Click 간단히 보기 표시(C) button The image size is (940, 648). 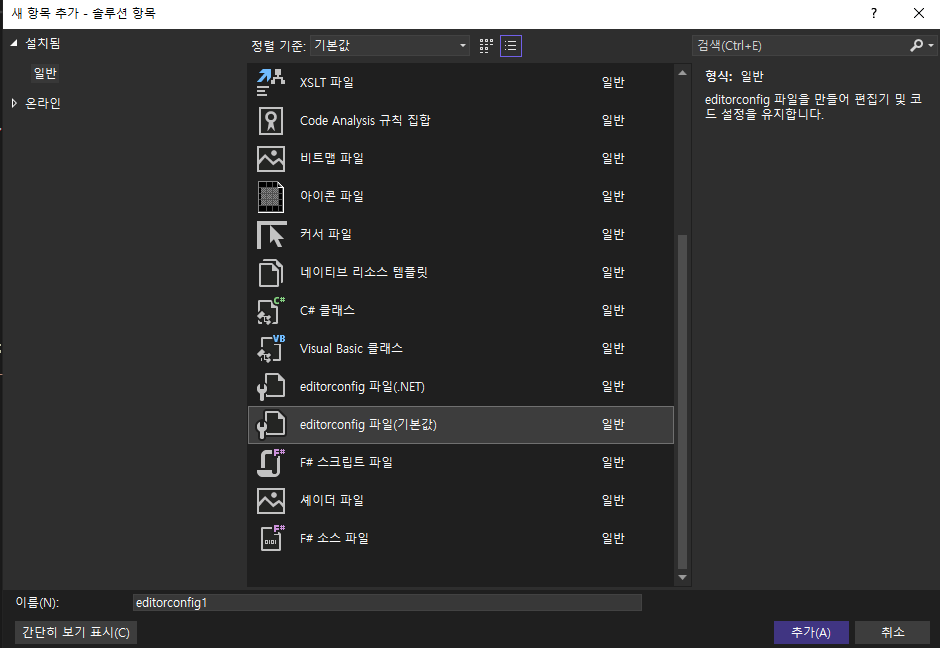pos(76,632)
